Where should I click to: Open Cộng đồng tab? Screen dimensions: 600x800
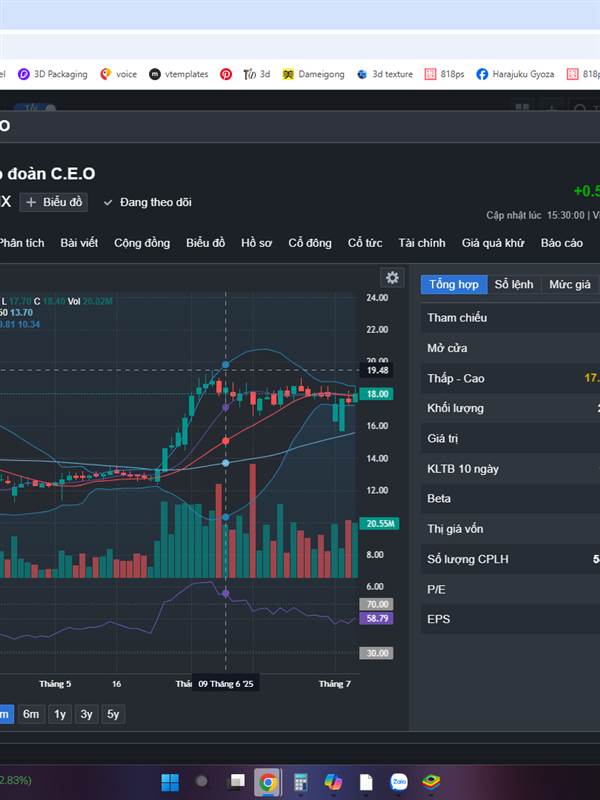tap(142, 243)
